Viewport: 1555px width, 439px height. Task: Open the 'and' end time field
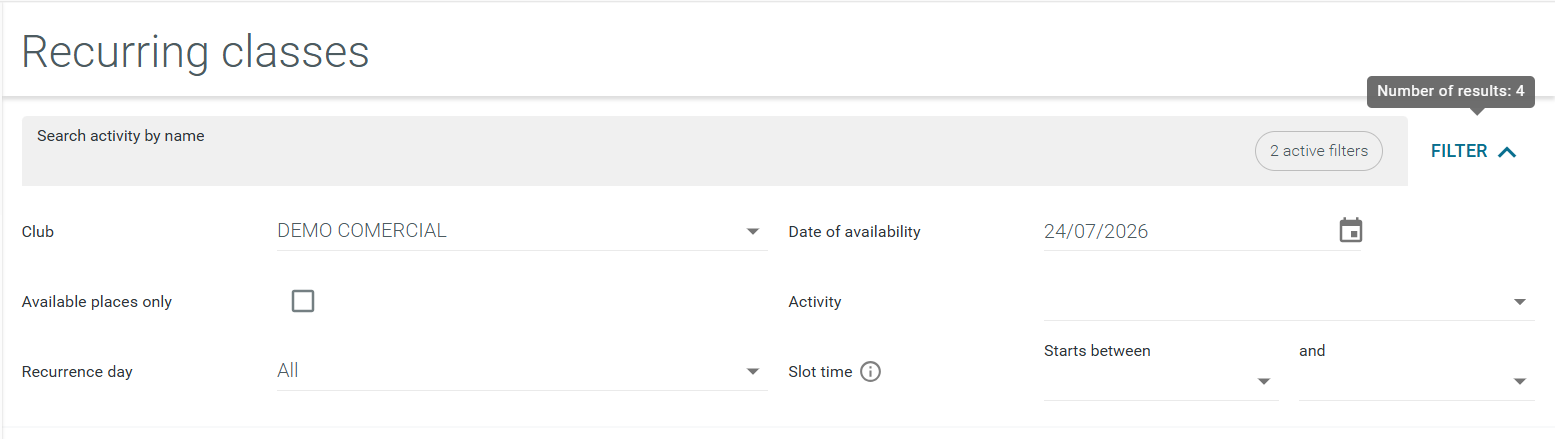click(x=1416, y=381)
